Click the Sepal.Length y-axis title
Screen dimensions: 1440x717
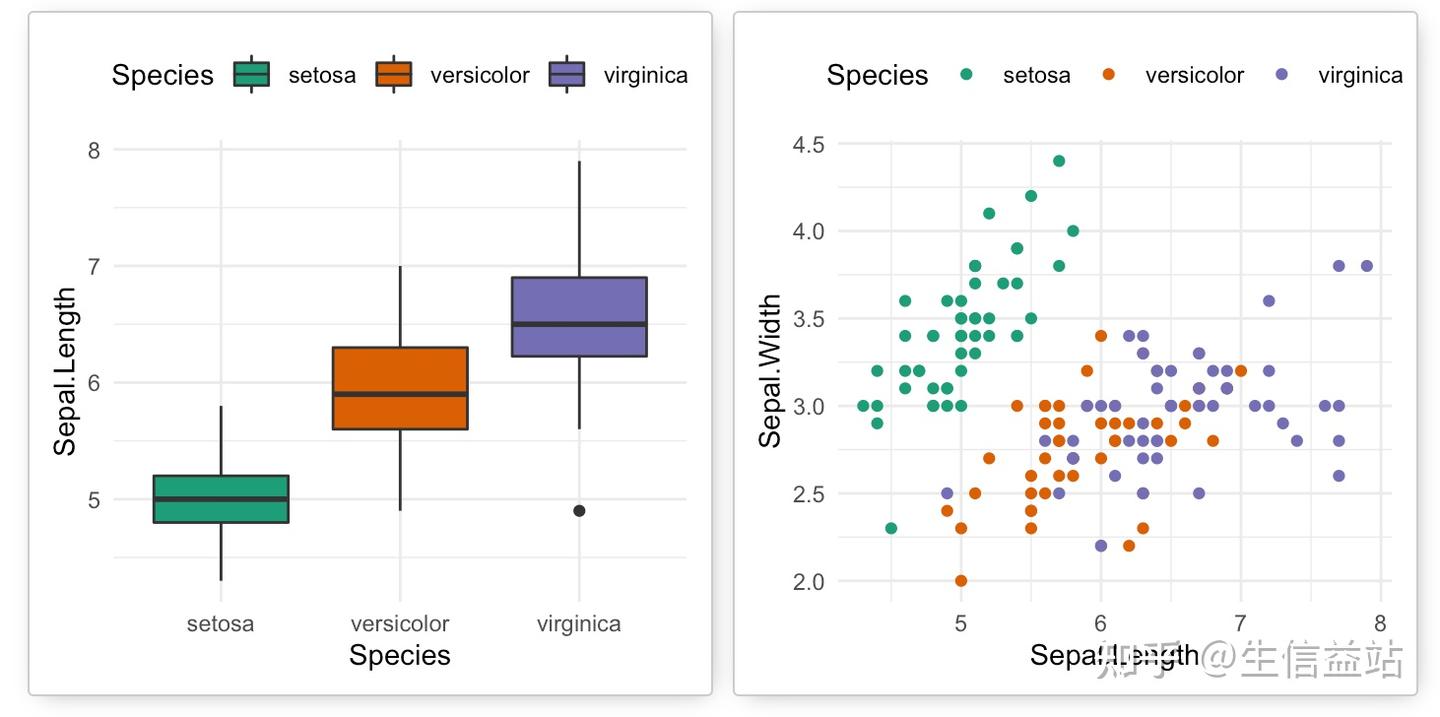coord(65,372)
